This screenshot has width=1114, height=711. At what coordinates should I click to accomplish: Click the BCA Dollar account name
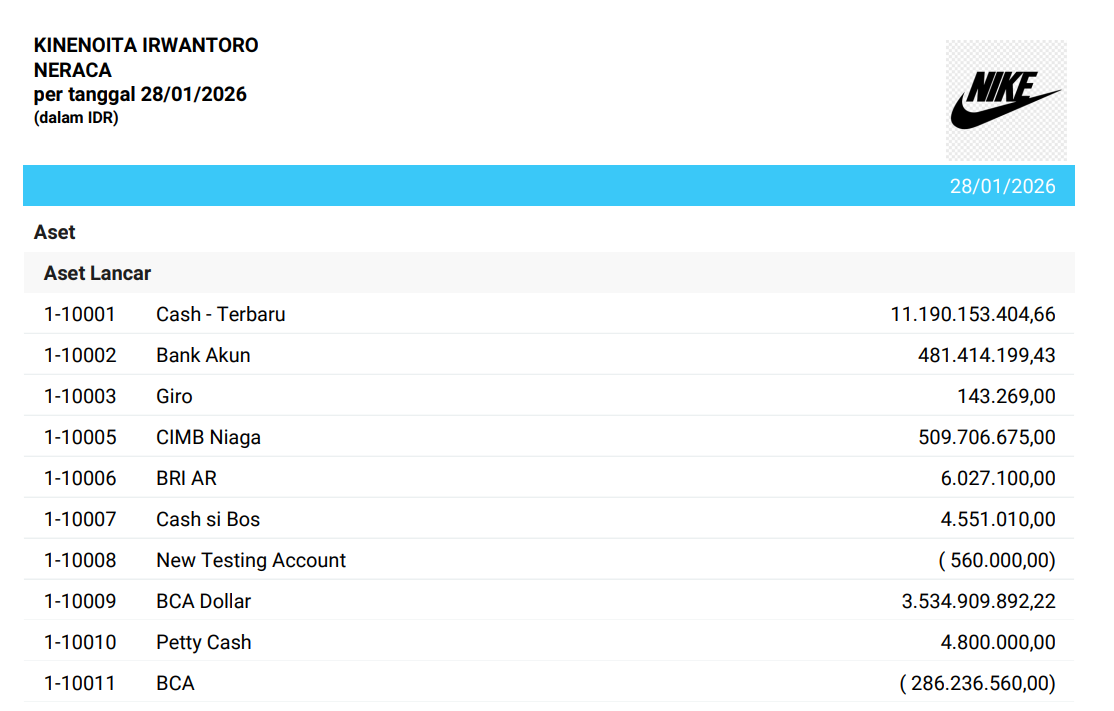pos(203,601)
